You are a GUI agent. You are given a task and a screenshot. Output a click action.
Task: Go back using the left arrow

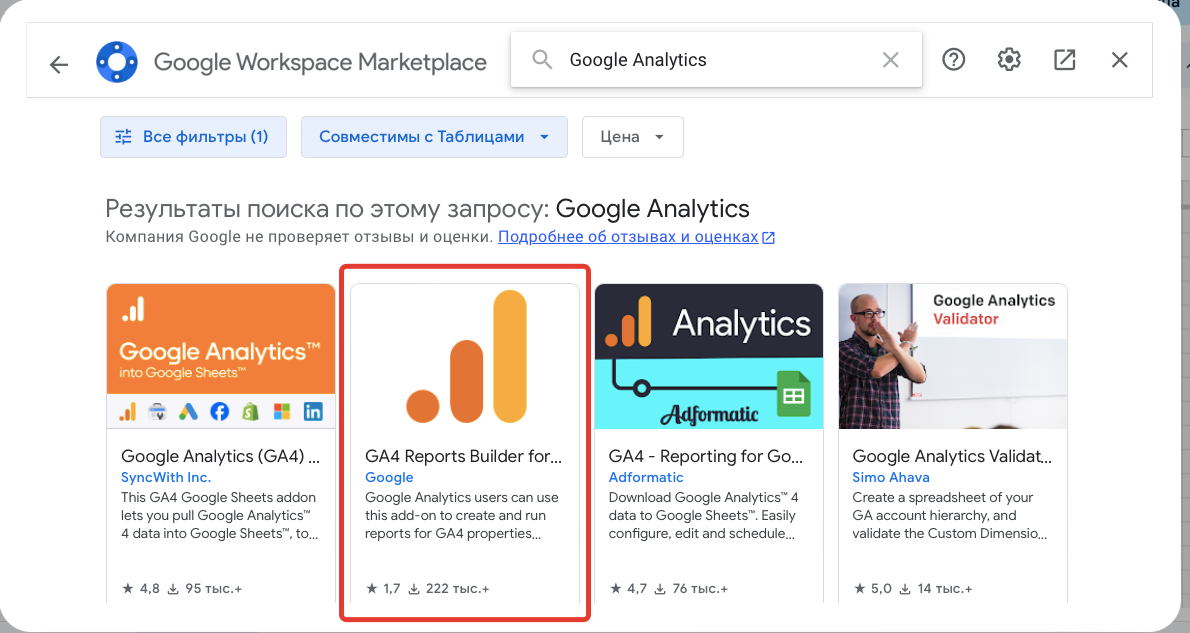[58, 65]
